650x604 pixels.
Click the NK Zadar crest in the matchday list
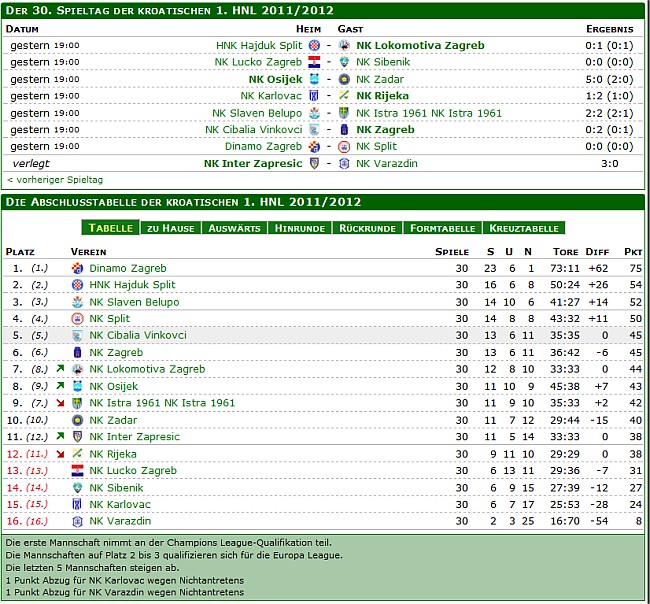click(344, 79)
